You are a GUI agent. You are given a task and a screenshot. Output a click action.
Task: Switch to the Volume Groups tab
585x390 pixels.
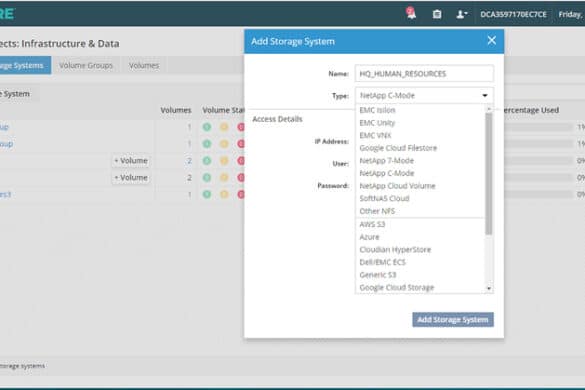(86, 65)
